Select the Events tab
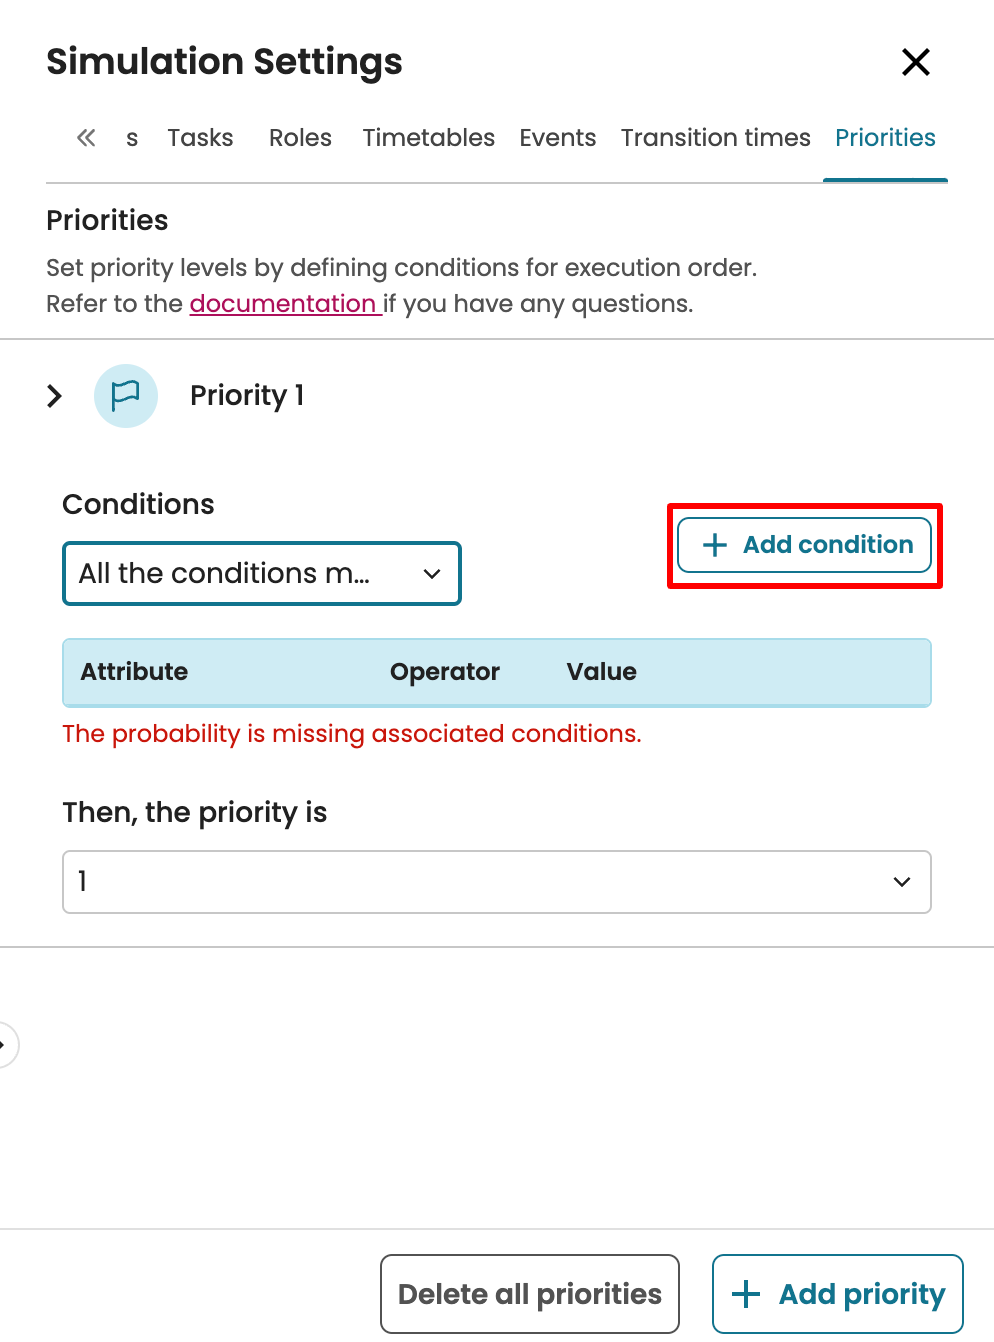The width and height of the screenshot is (994, 1342). [x=557, y=138]
